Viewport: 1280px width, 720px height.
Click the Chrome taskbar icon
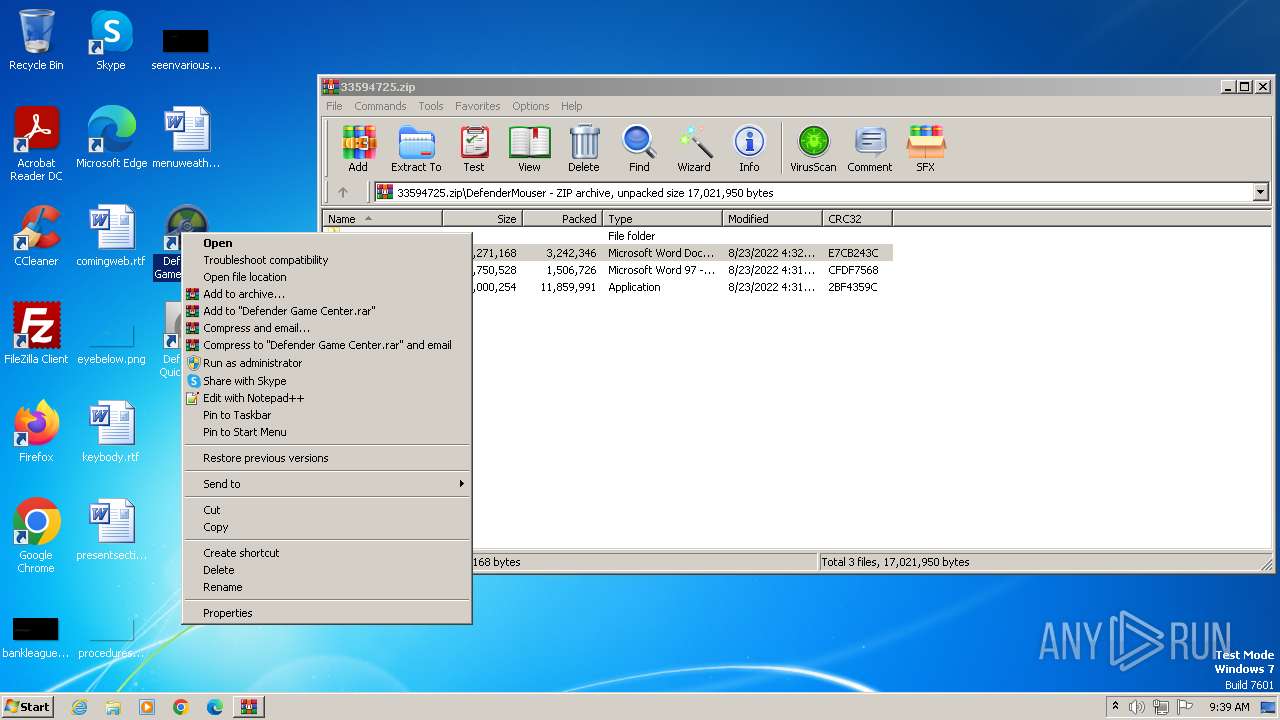(181, 707)
